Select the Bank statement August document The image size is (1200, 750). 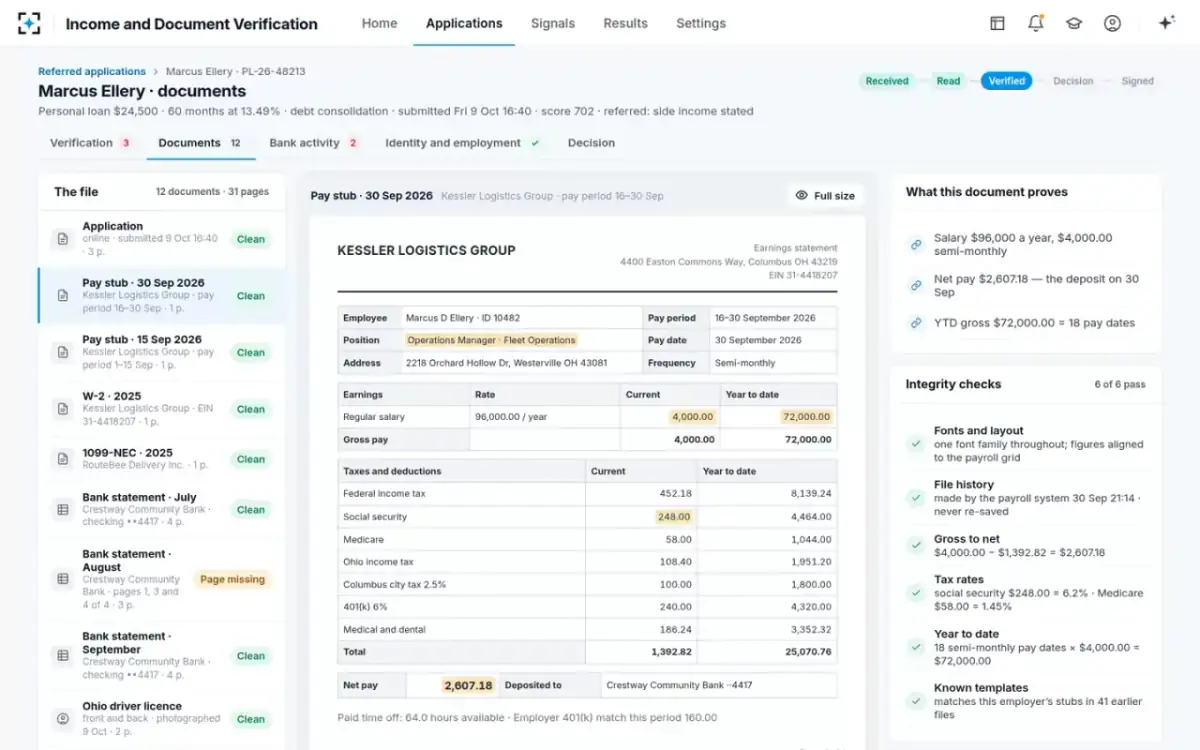(162, 579)
